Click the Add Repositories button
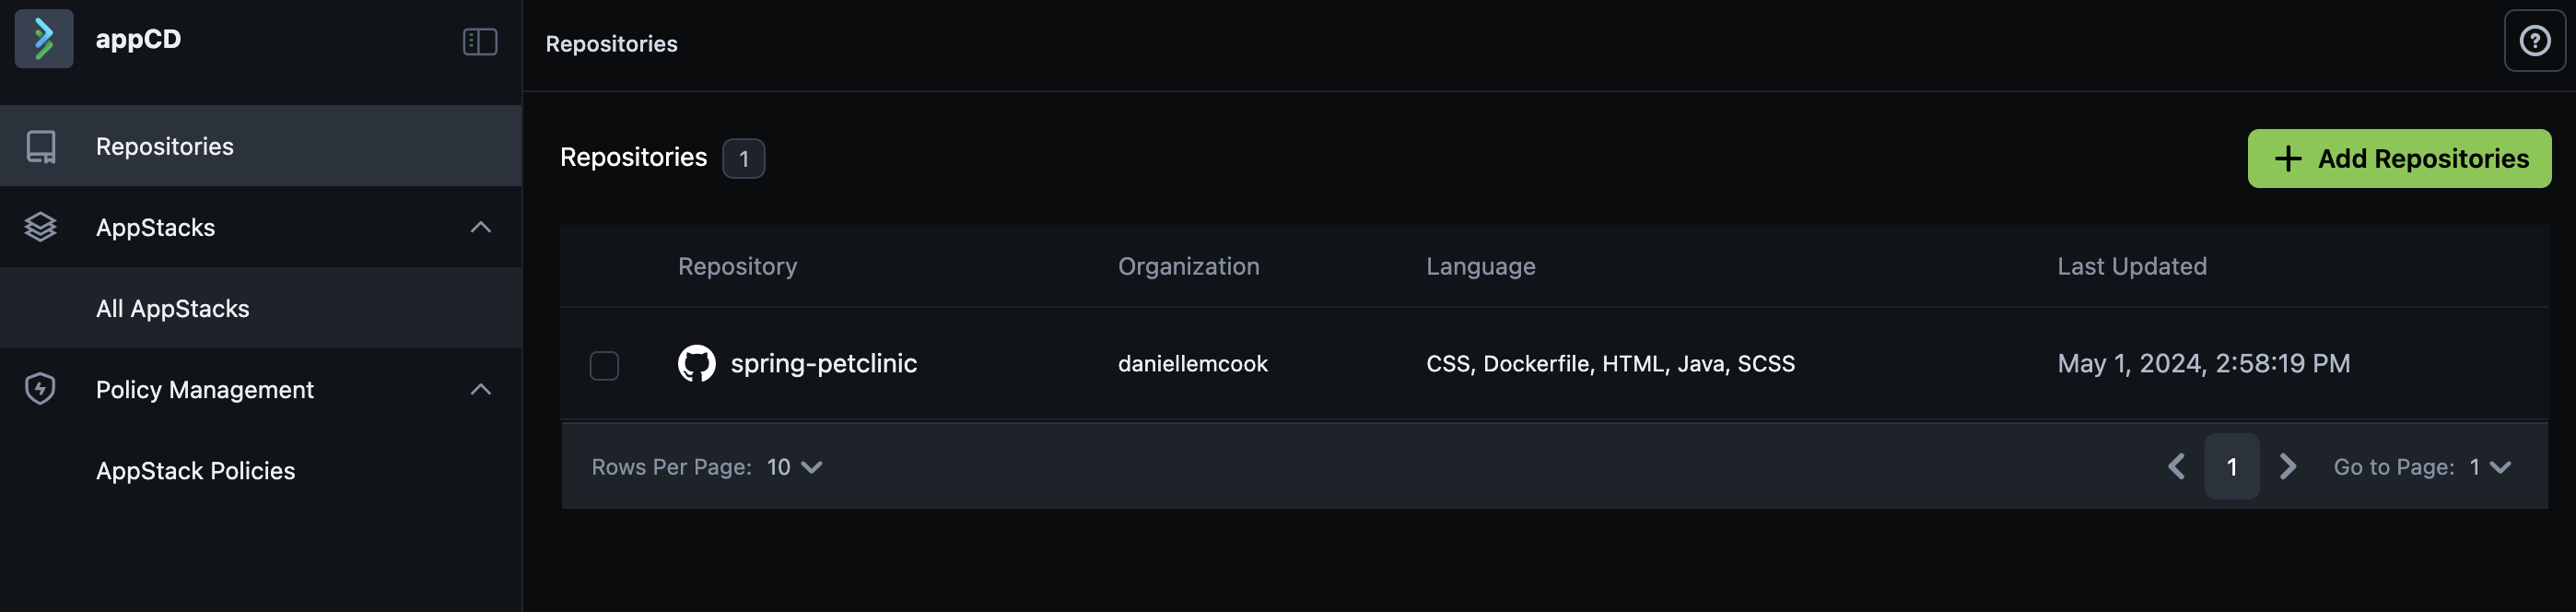The width and height of the screenshot is (2576, 612). click(x=2399, y=158)
